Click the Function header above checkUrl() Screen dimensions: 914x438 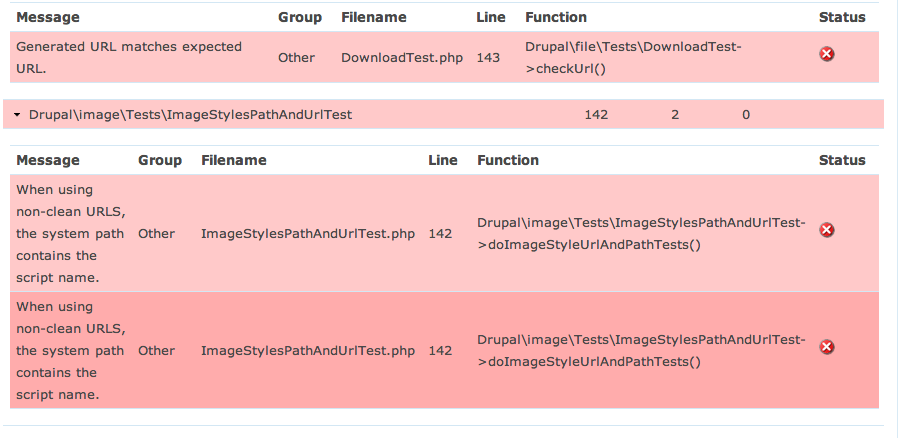tap(556, 17)
